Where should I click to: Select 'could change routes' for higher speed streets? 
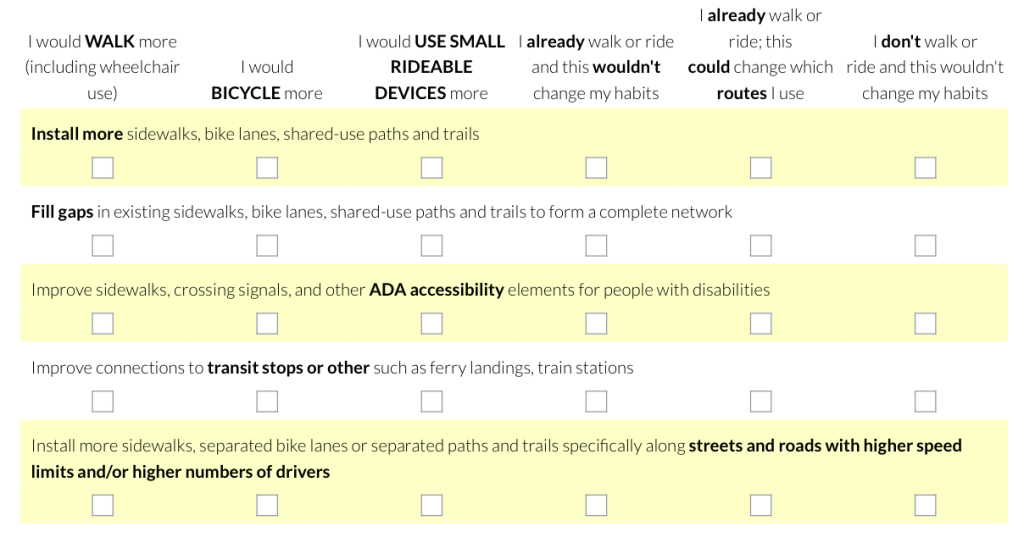pos(761,505)
